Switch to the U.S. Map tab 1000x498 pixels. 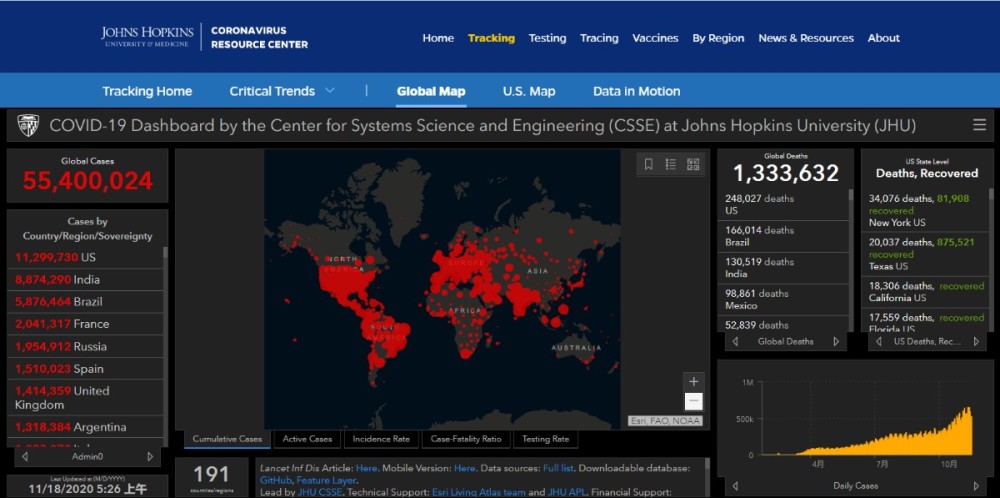529,91
